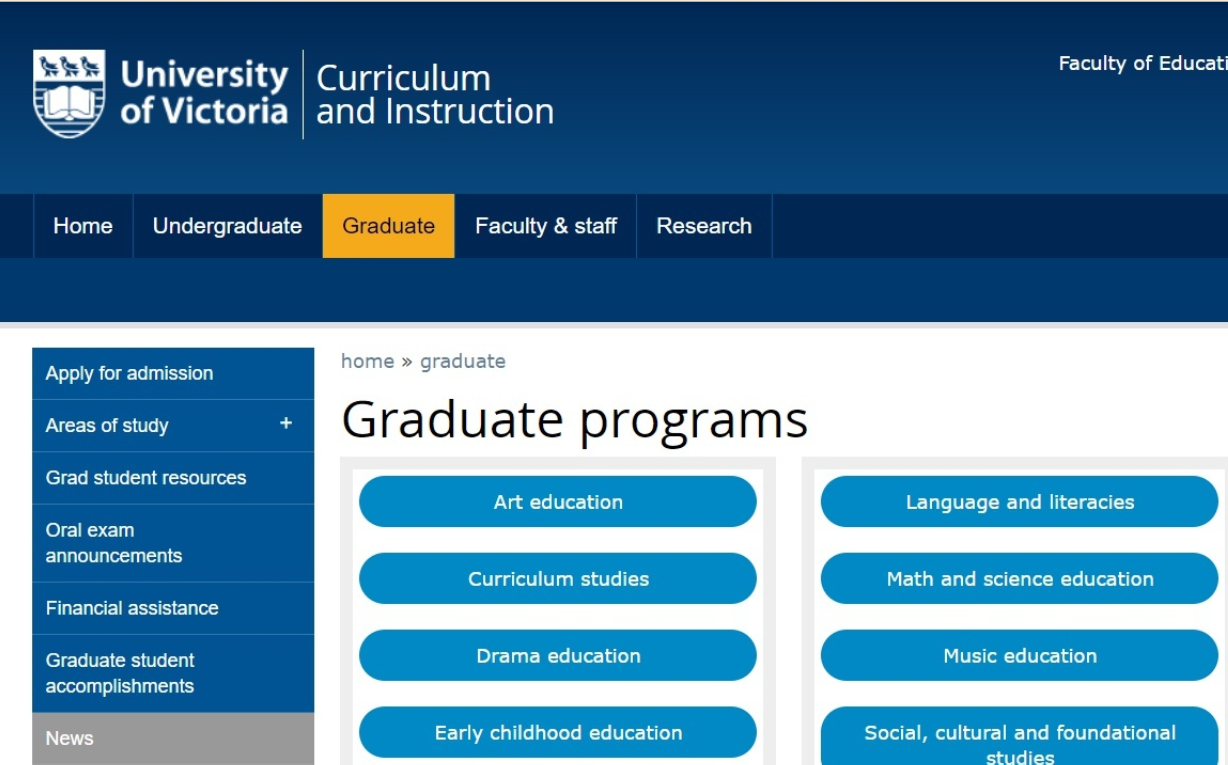Open the Curriculum studies program
Viewport: 1228px width, 765px height.
[x=558, y=579]
